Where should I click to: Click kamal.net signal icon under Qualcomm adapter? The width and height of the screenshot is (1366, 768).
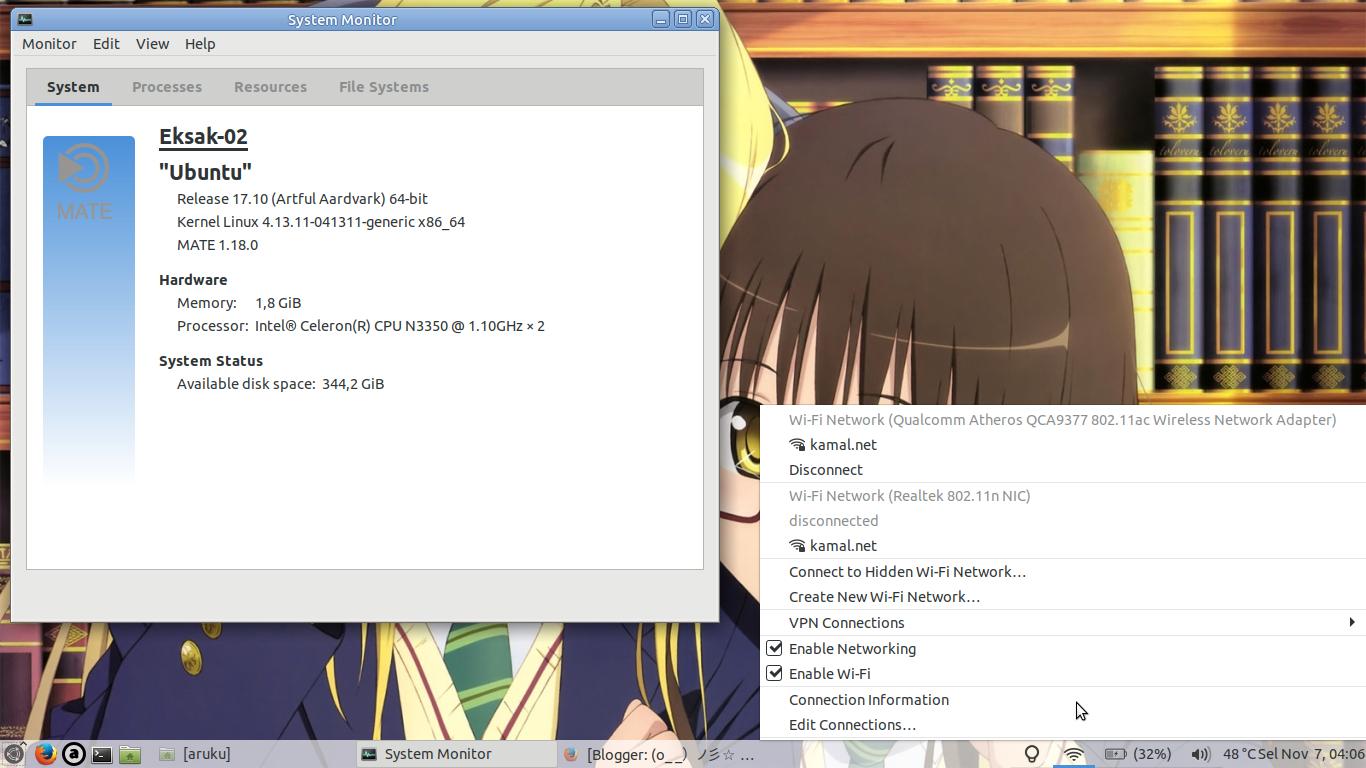point(797,445)
